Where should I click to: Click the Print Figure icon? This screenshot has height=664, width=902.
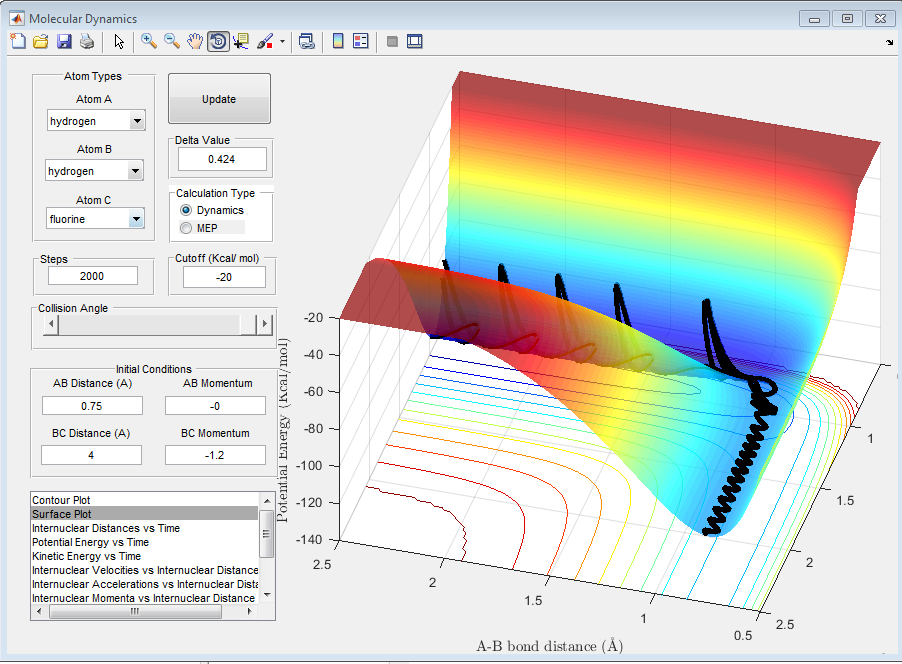(x=87, y=41)
